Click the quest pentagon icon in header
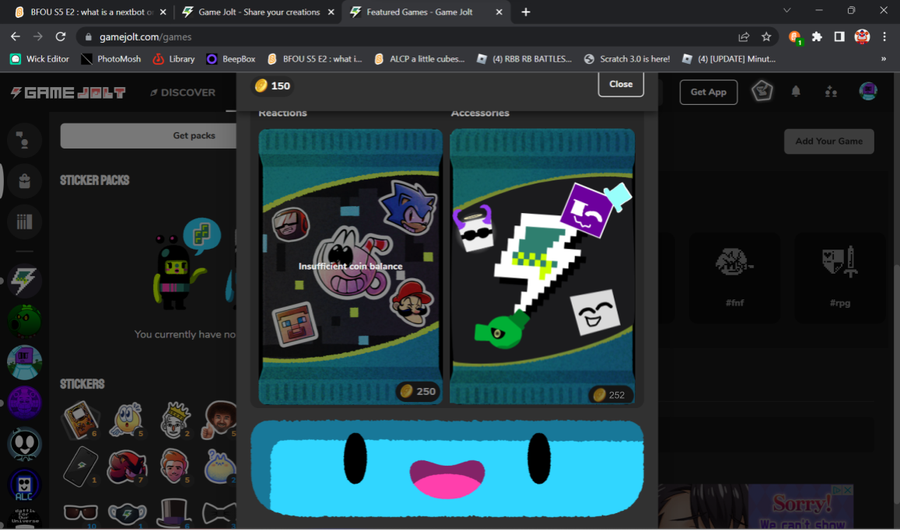Image resolution: width=900 pixels, height=531 pixels. click(762, 91)
